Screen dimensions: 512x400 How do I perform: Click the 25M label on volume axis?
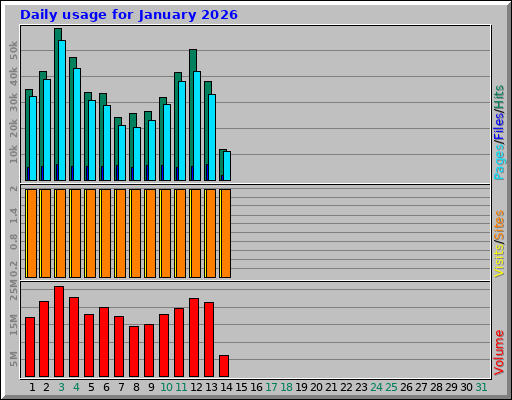click(x=13, y=290)
